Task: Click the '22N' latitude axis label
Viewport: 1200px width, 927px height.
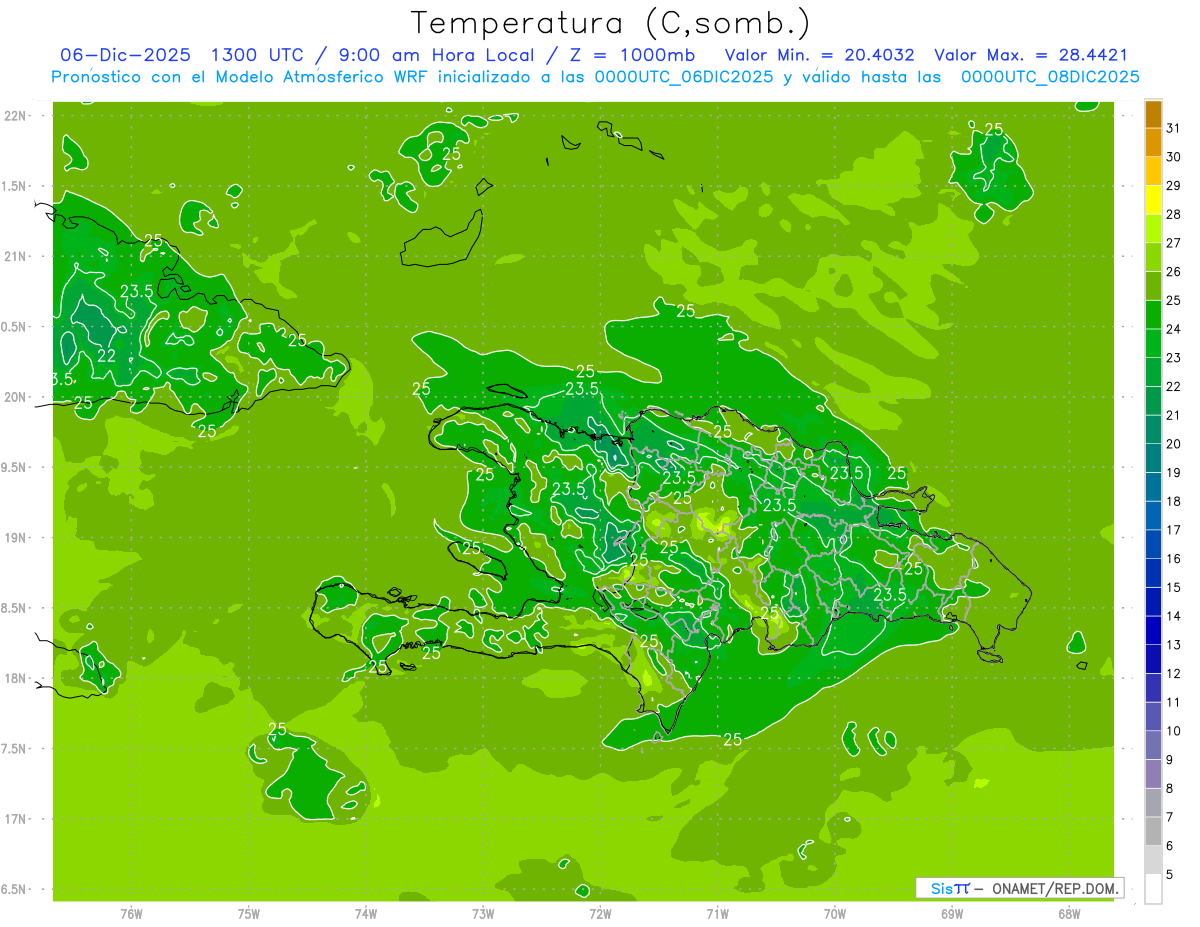Action: click(16, 115)
